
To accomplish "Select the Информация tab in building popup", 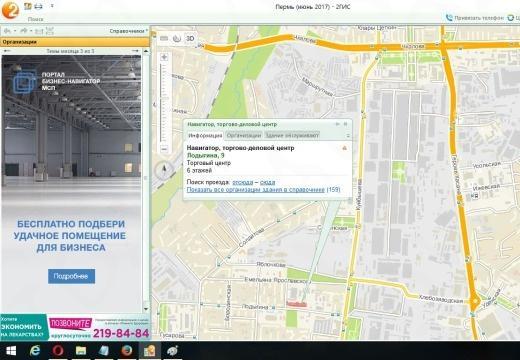I will tap(205, 135).
